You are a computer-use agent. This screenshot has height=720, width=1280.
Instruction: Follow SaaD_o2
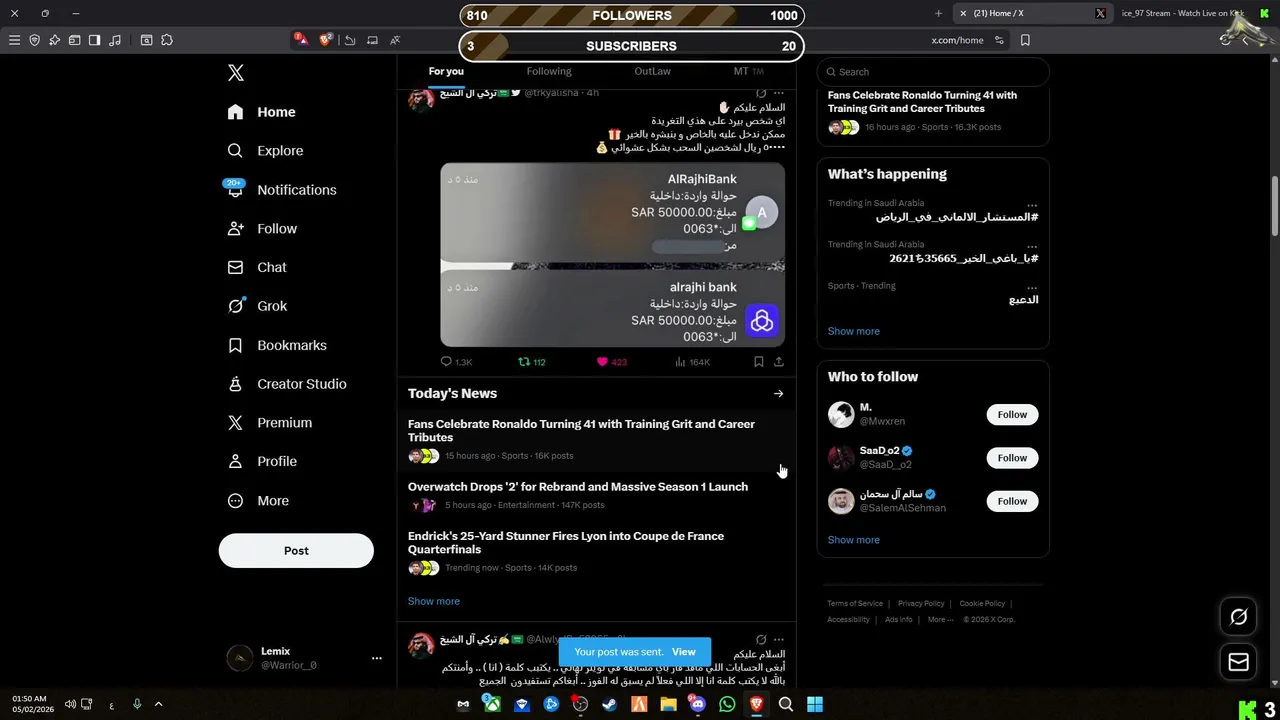pos(1012,458)
